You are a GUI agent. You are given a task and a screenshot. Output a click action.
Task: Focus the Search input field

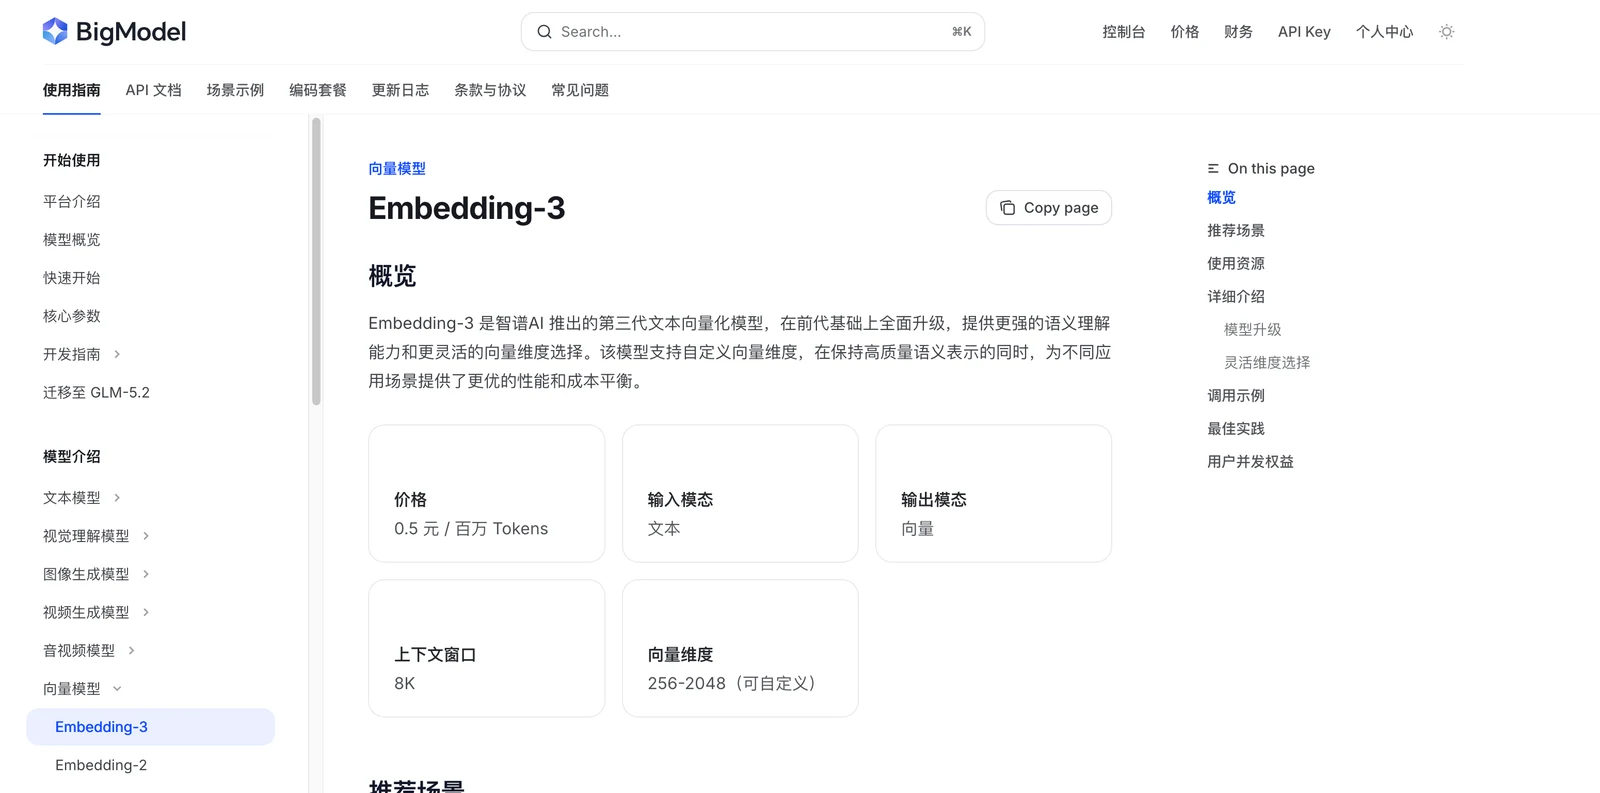753,32
